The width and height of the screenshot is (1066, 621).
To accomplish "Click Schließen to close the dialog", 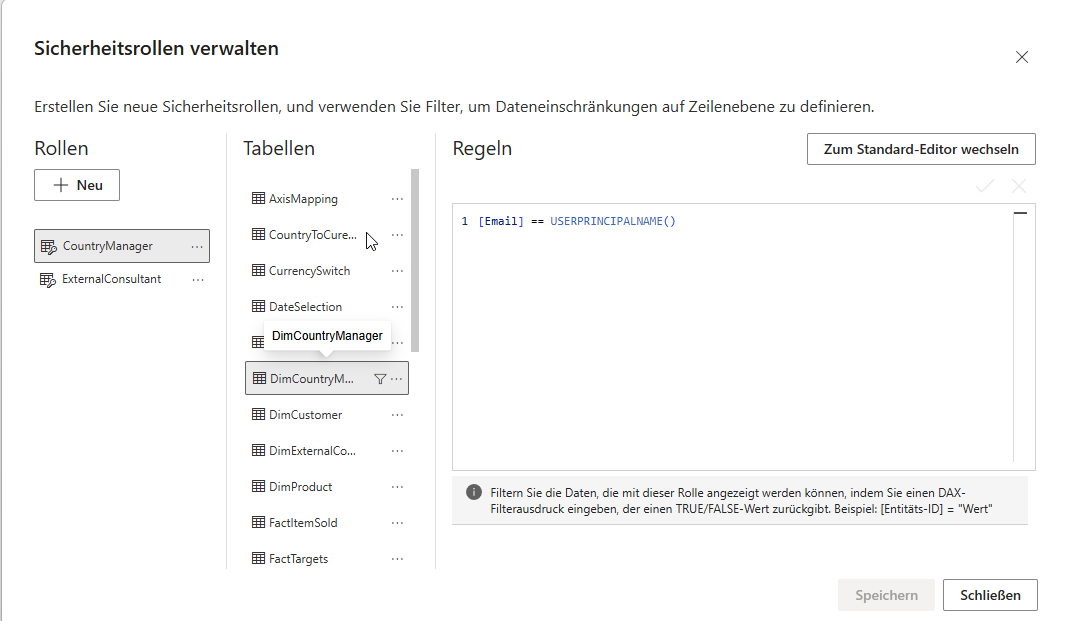I will point(990,595).
